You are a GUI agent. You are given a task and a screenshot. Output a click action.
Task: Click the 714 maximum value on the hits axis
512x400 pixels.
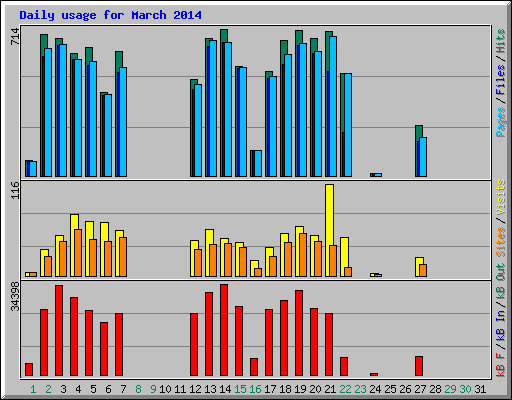click(15, 36)
